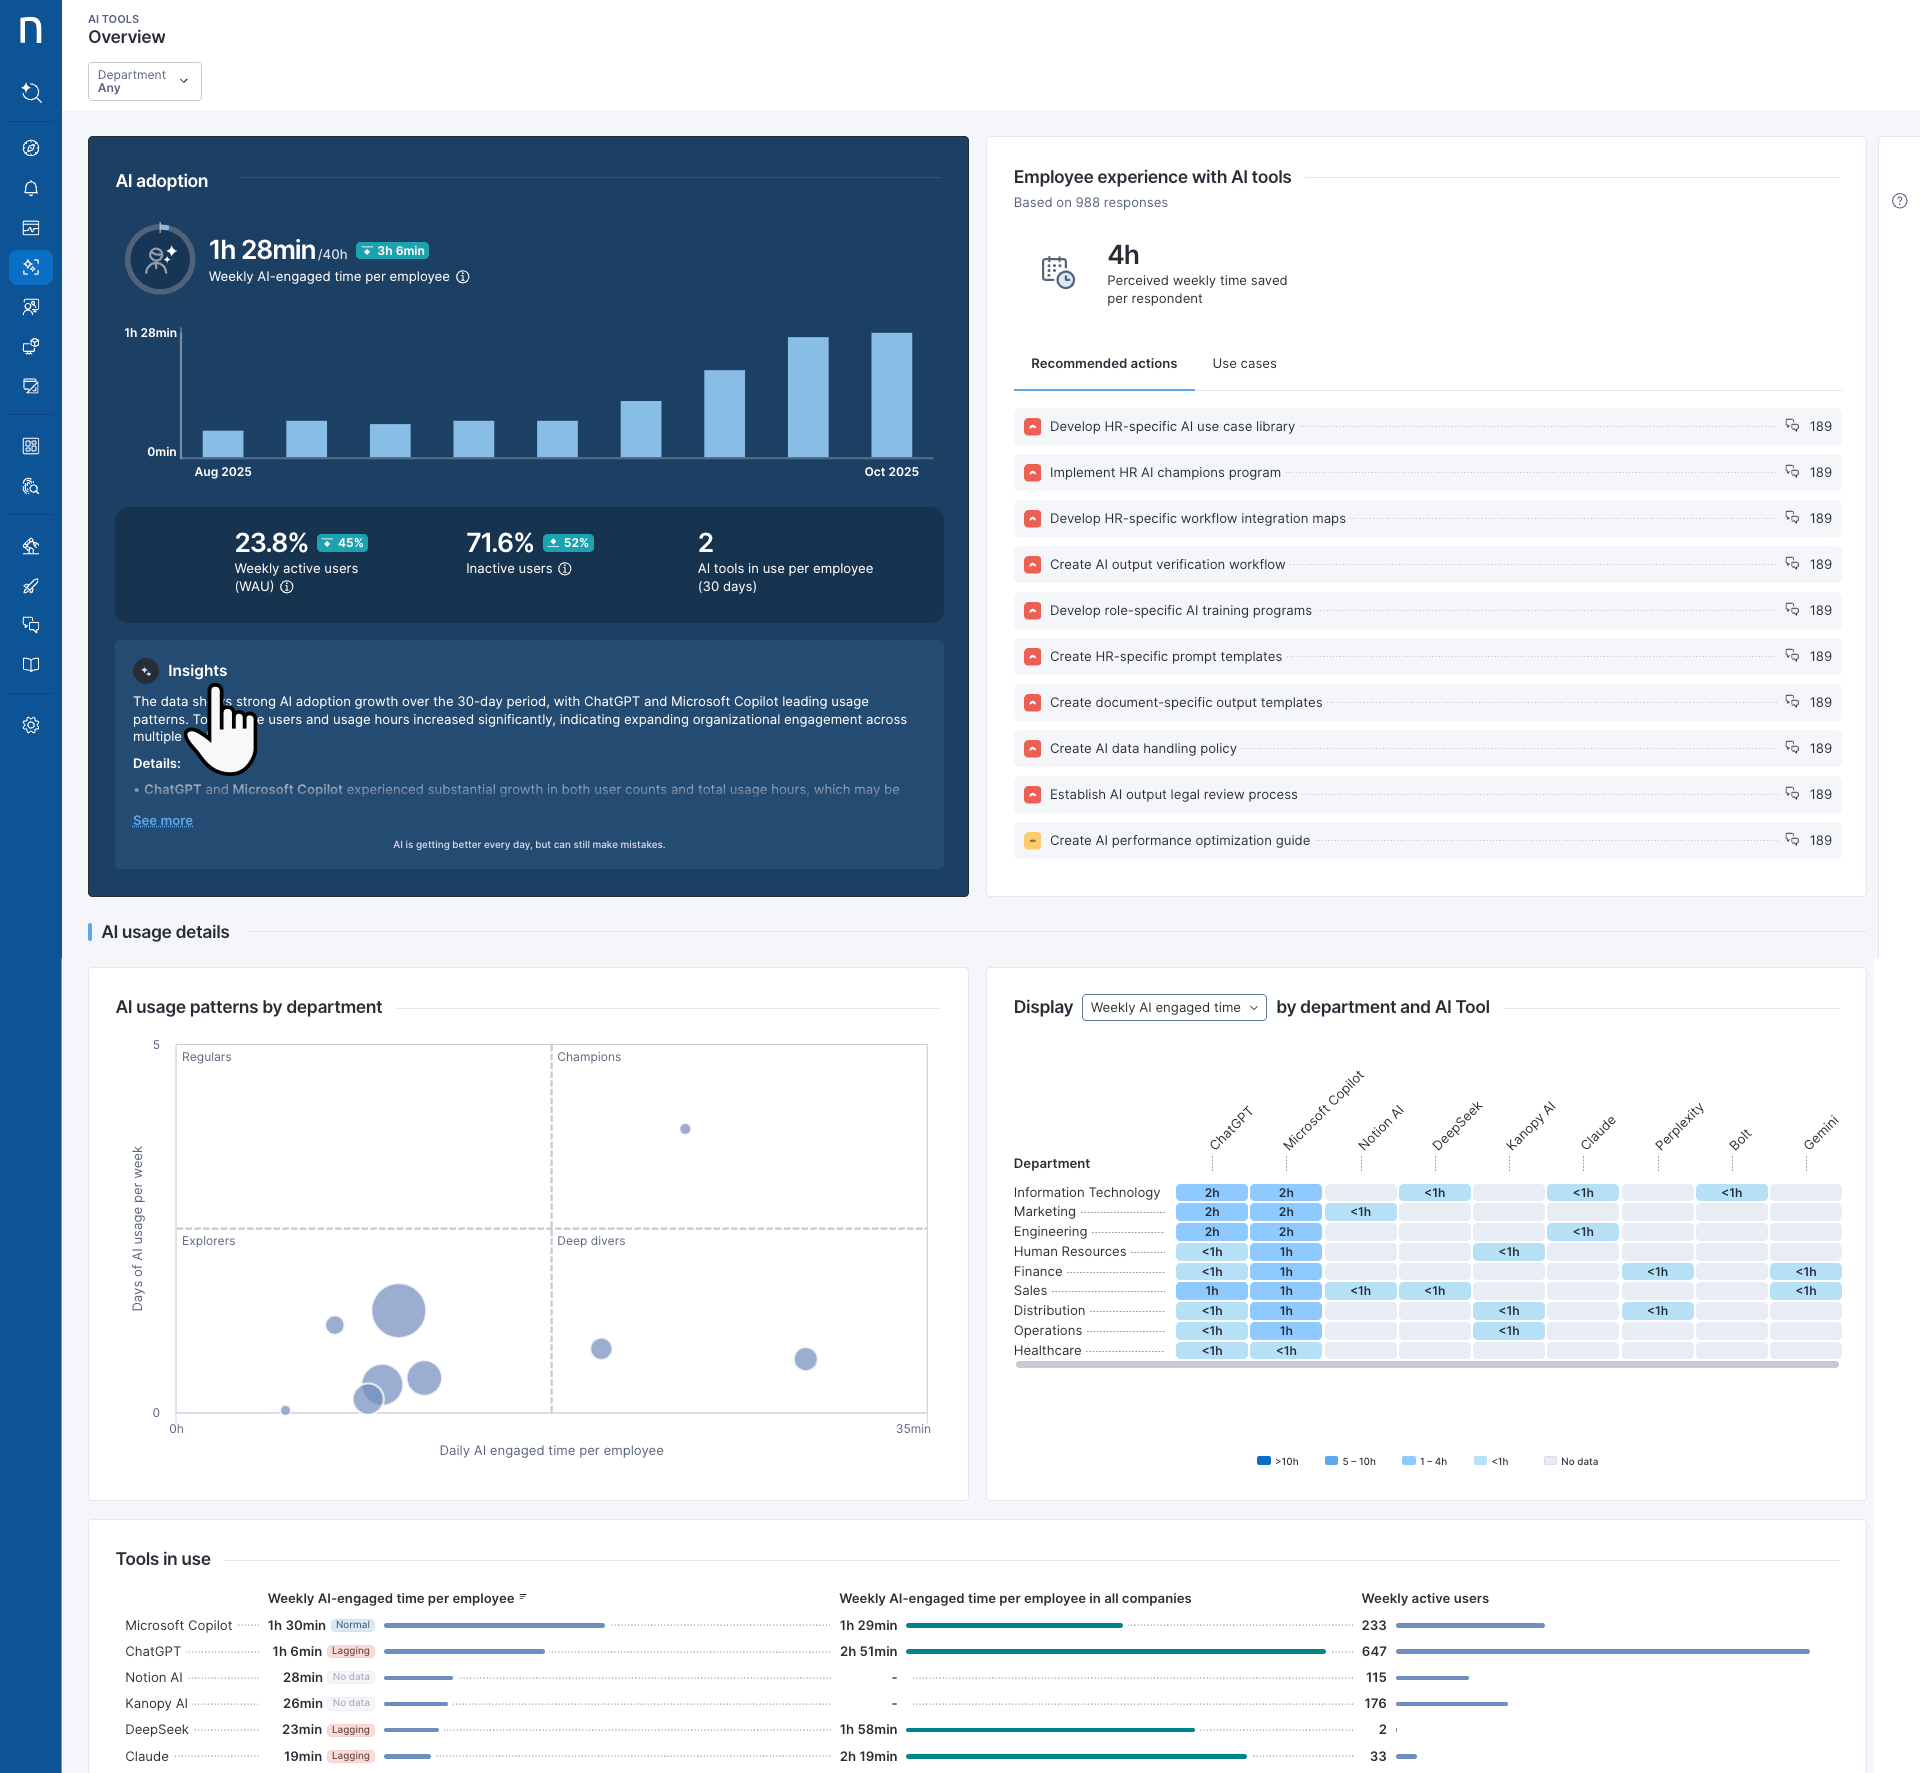Image resolution: width=1920 pixels, height=1773 pixels.
Task: Switch to the Use cases tab
Action: pos(1244,364)
